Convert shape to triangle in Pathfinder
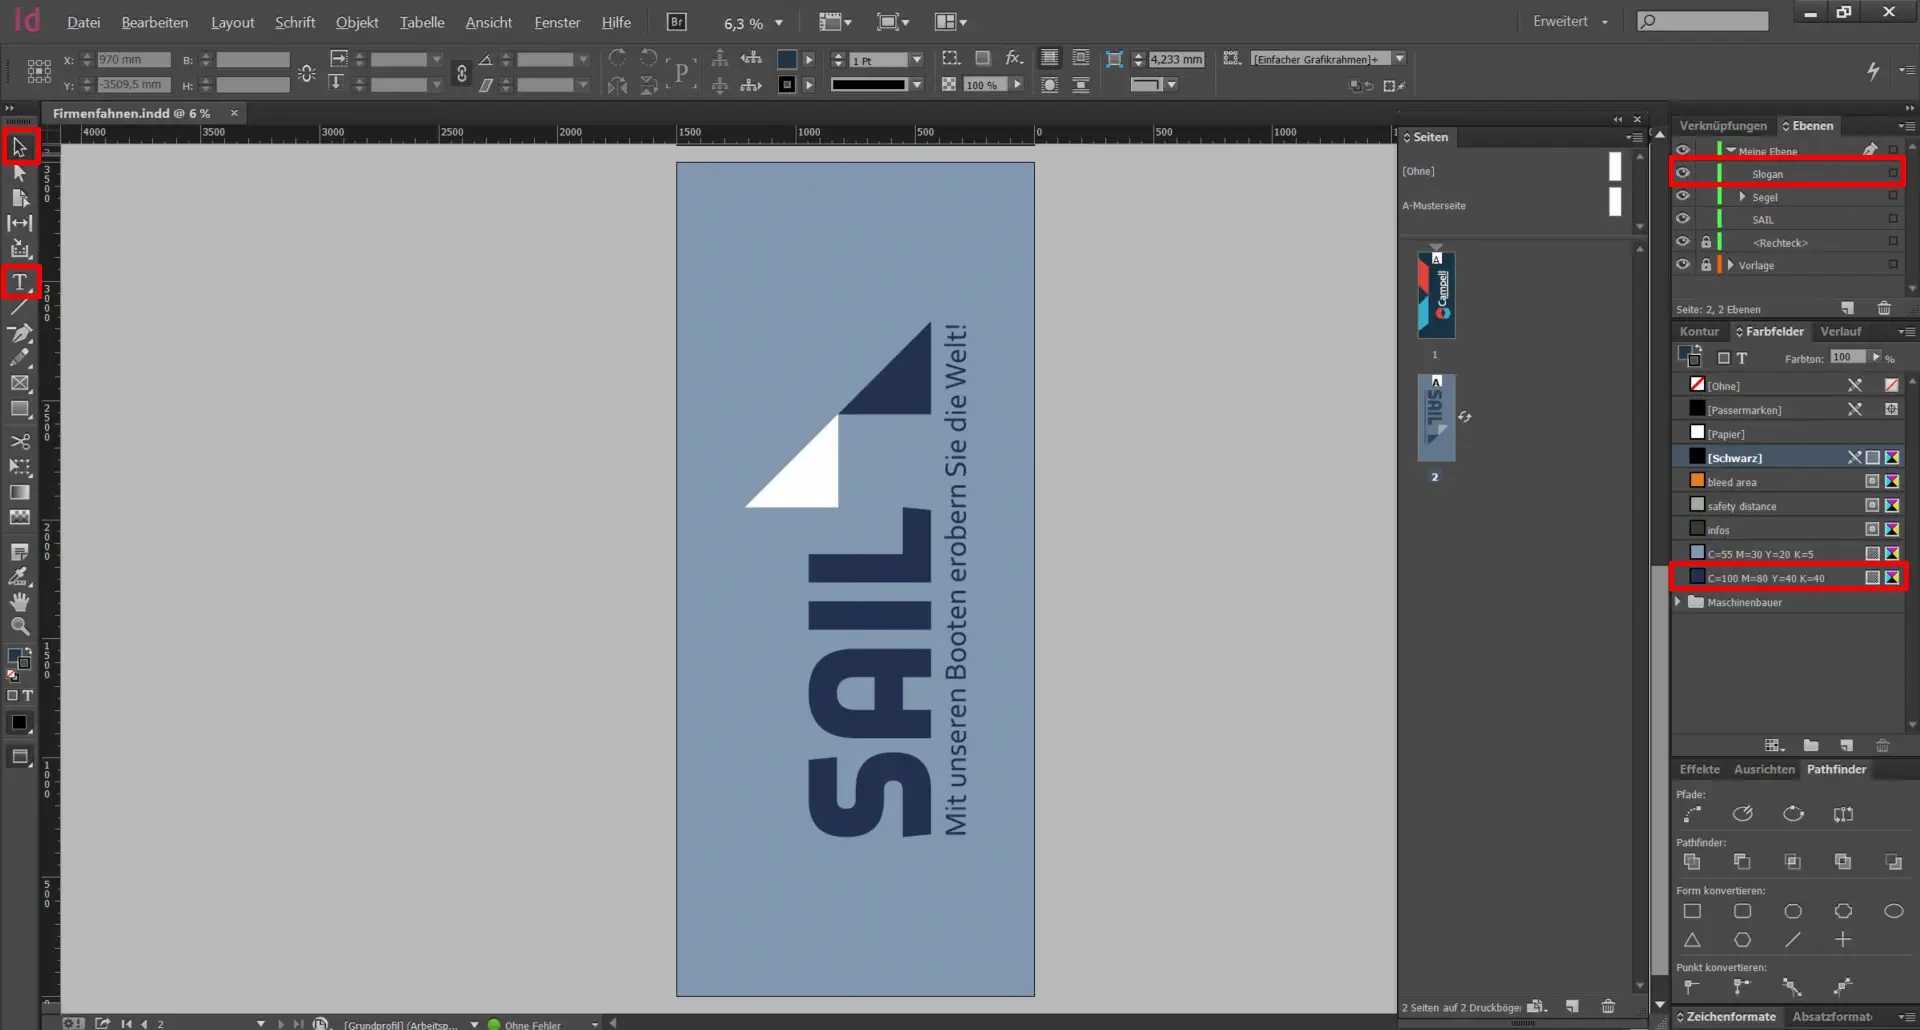Image resolution: width=1920 pixels, height=1030 pixels. pyautogui.click(x=1692, y=940)
